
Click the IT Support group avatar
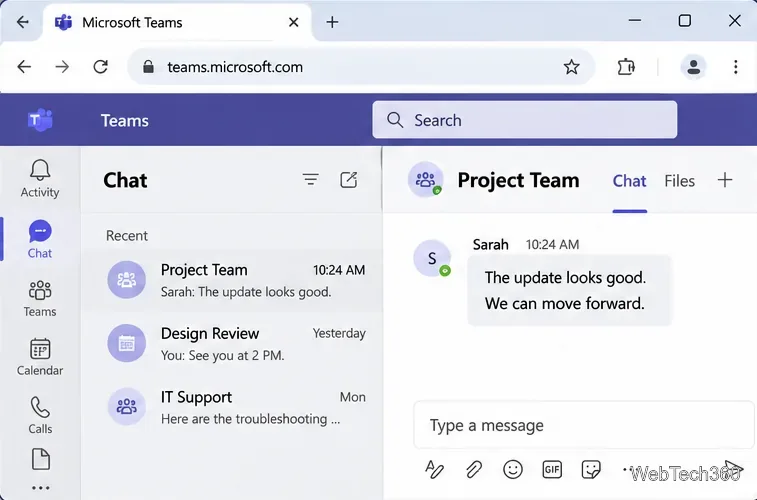point(126,406)
